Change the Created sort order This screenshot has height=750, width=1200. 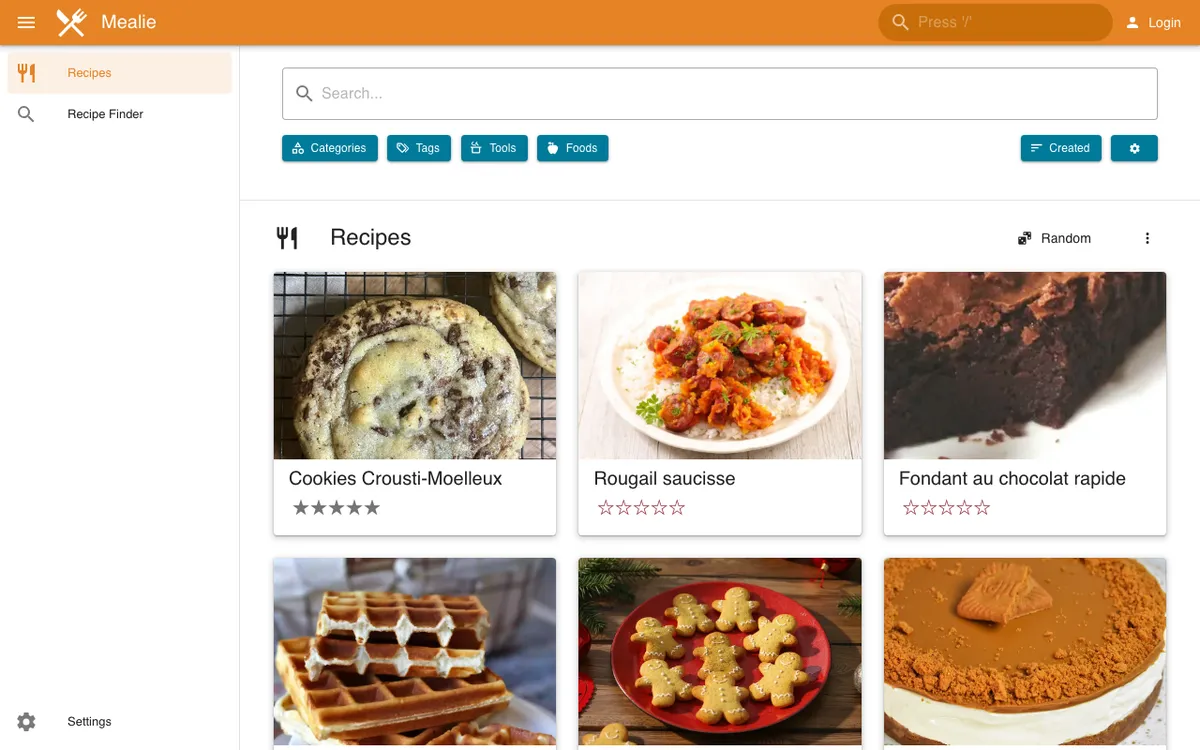pos(1061,148)
